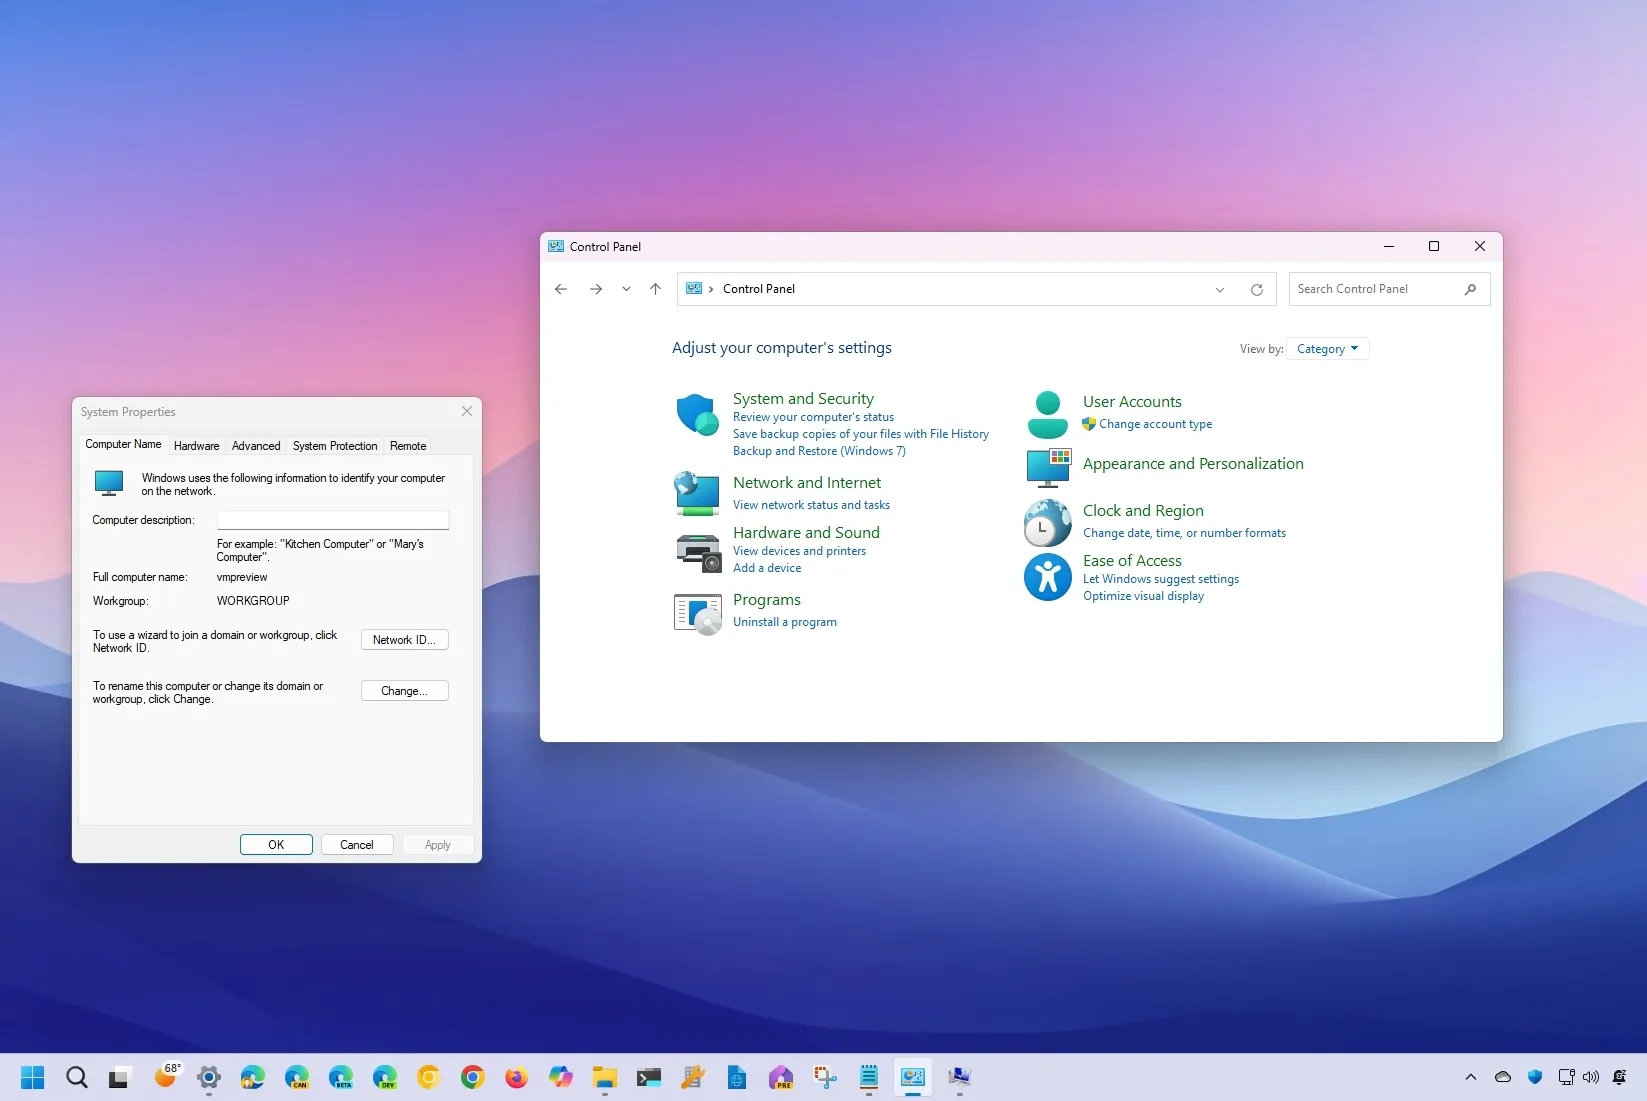Image resolution: width=1647 pixels, height=1101 pixels.
Task: Open the System and Security heading link
Action: coord(803,398)
